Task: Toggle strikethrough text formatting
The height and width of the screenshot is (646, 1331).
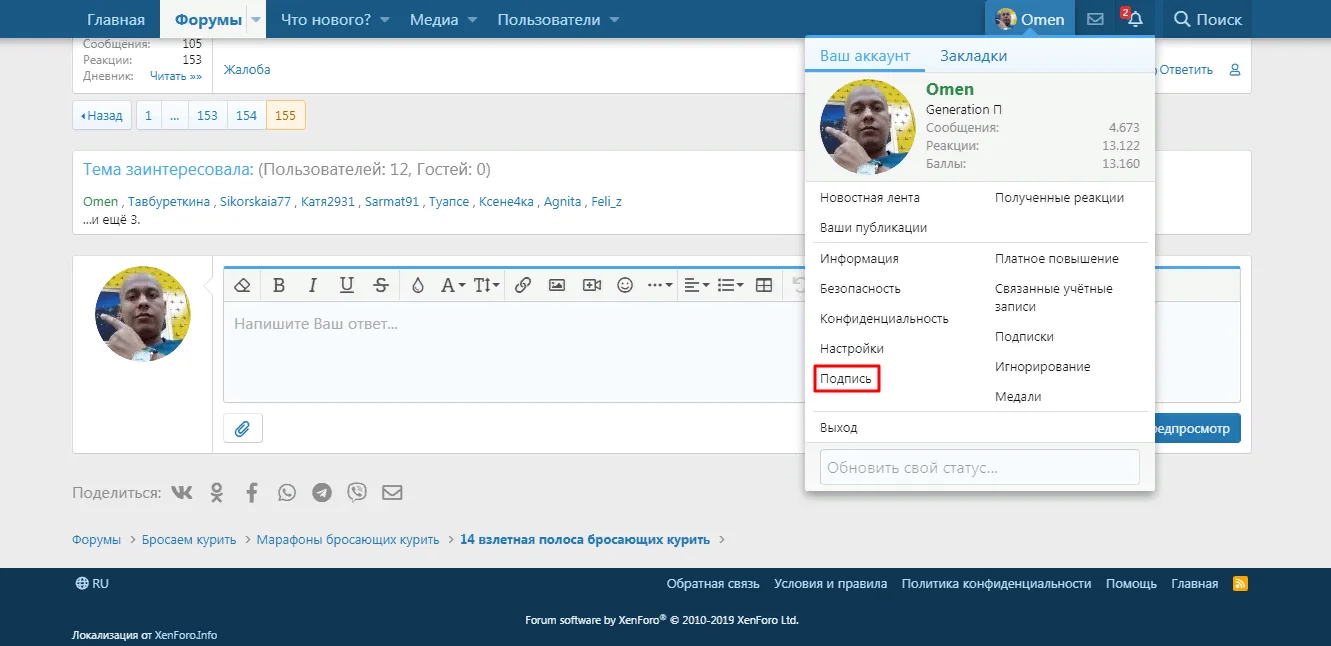Action: 380,285
